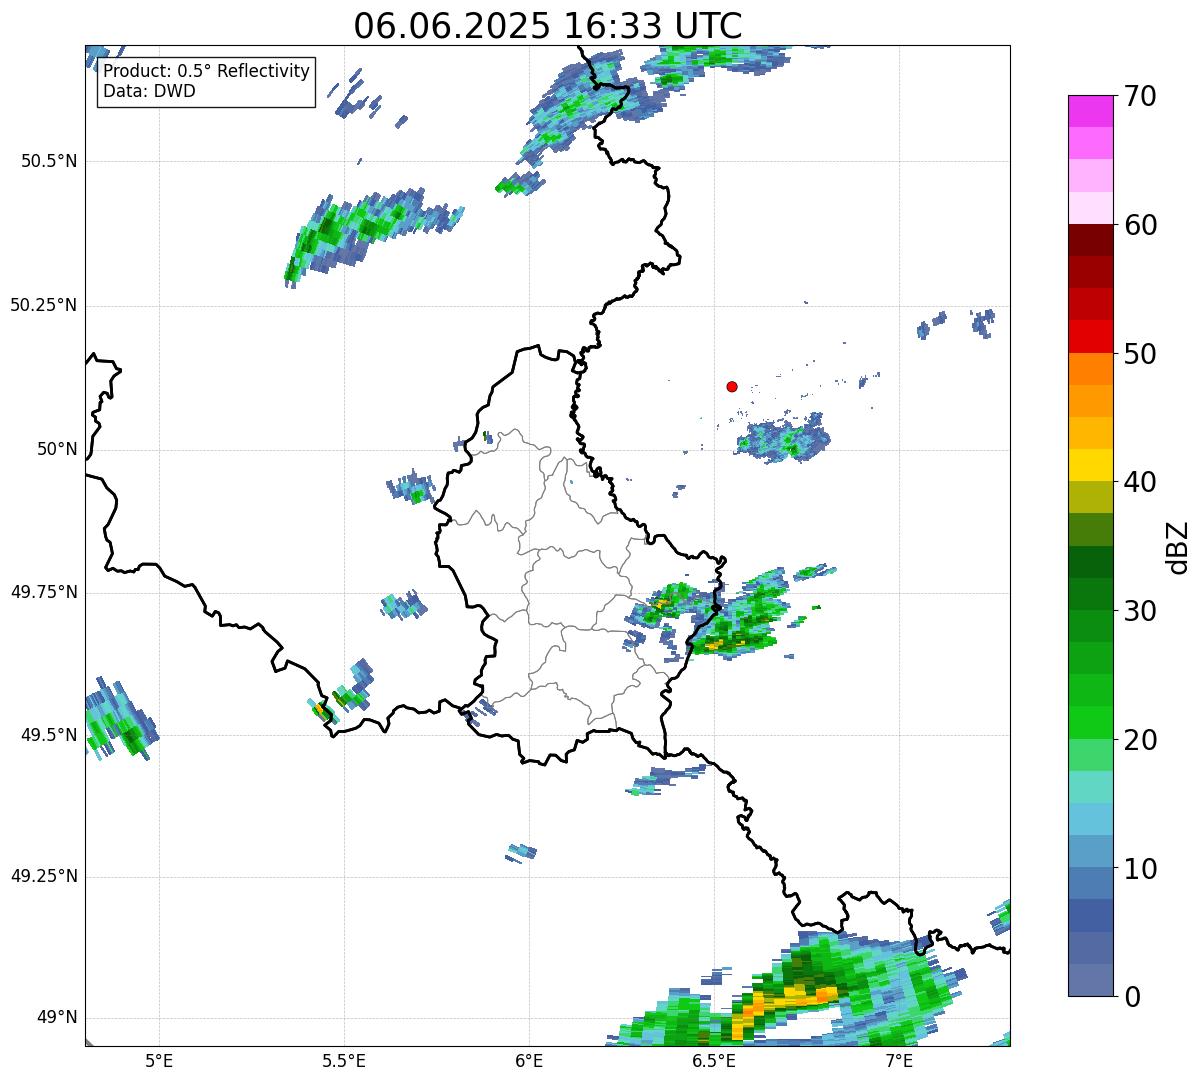Click the colorbar '20' tick label
The height and width of the screenshot is (1081, 1202).
coord(1141,740)
